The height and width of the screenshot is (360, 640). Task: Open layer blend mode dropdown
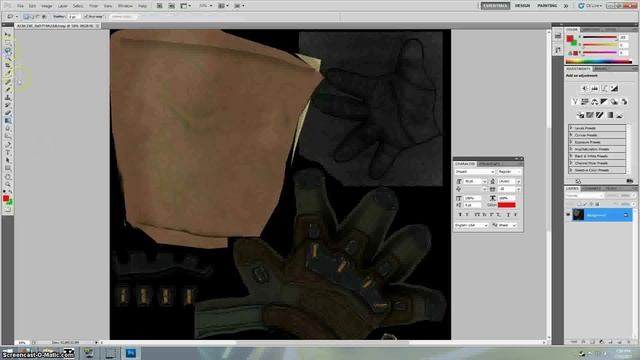(x=584, y=196)
